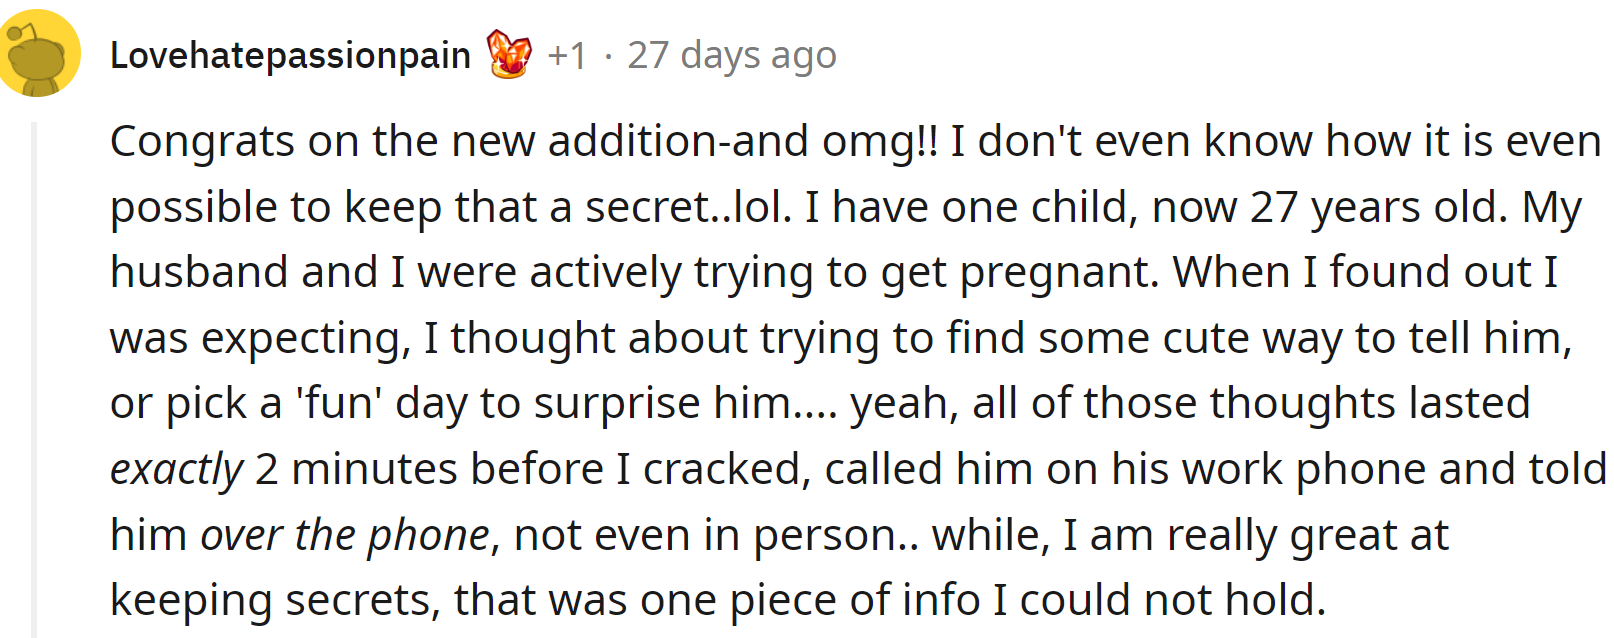Screen dimensions: 1614x638
Task: Open Lovehatepassionpain's profile via their avatar
Action: tap(40, 52)
